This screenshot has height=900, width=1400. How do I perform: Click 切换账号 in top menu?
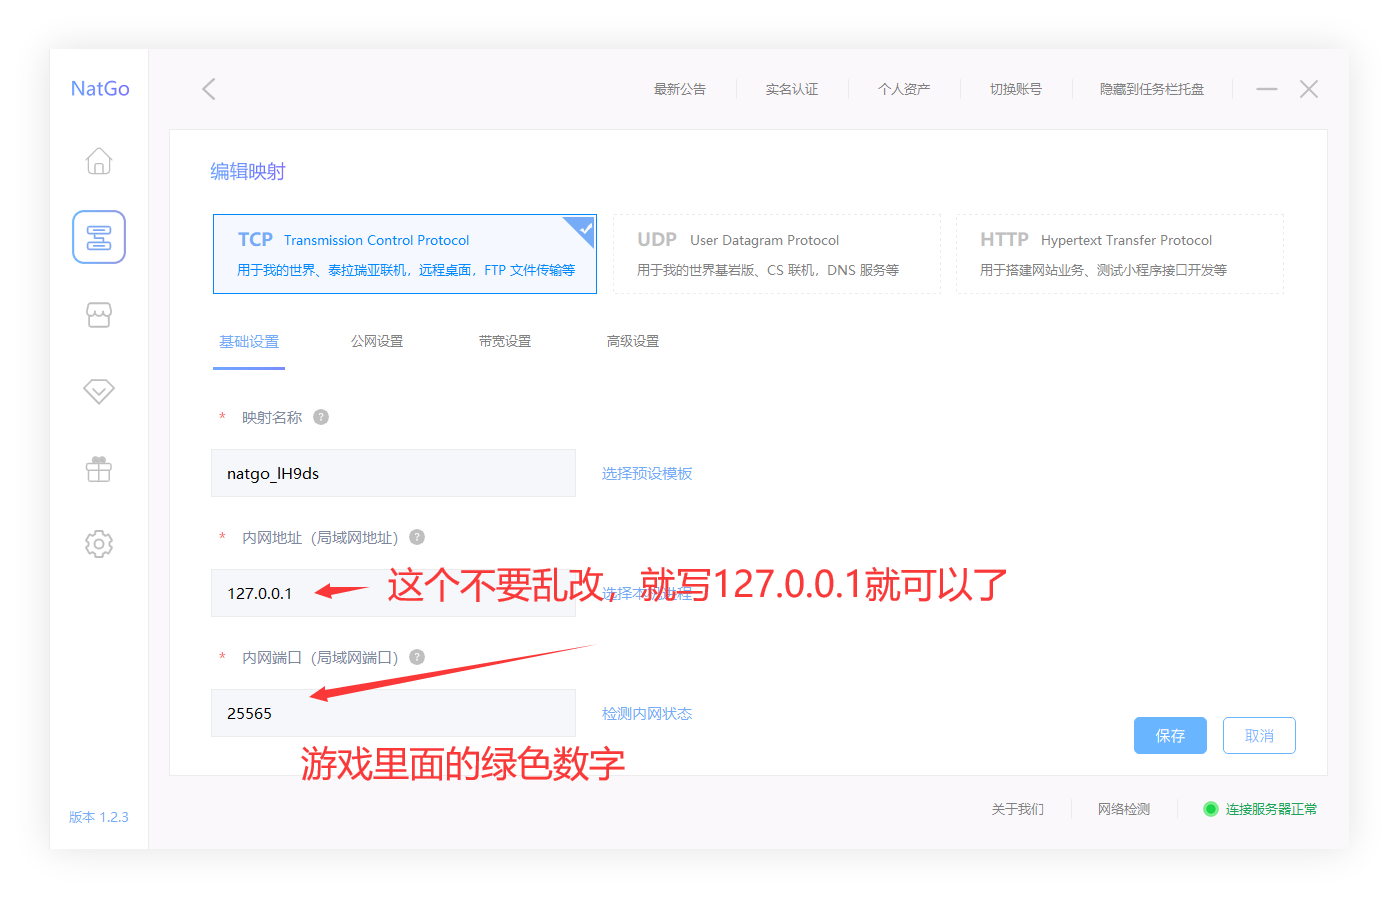pos(1016,89)
